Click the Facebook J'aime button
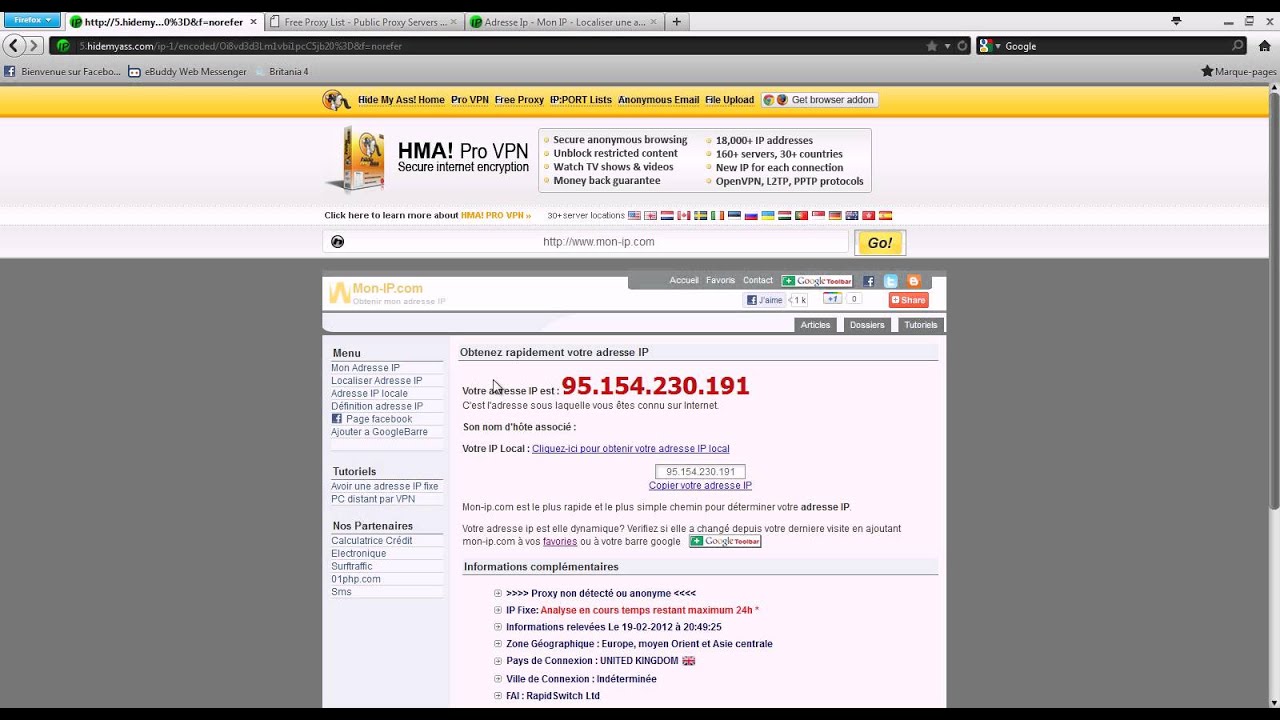1280x720 pixels. (x=765, y=300)
